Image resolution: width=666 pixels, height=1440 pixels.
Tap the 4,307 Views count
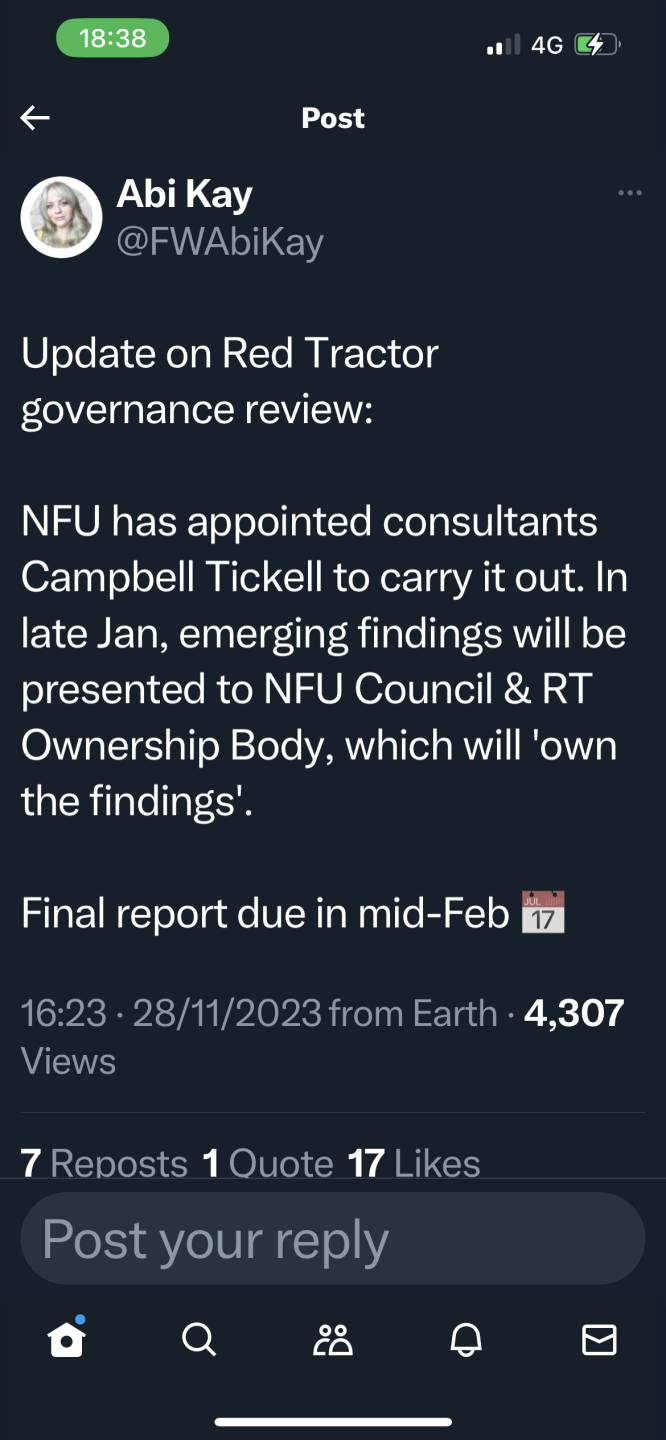pyautogui.click(x=573, y=1013)
